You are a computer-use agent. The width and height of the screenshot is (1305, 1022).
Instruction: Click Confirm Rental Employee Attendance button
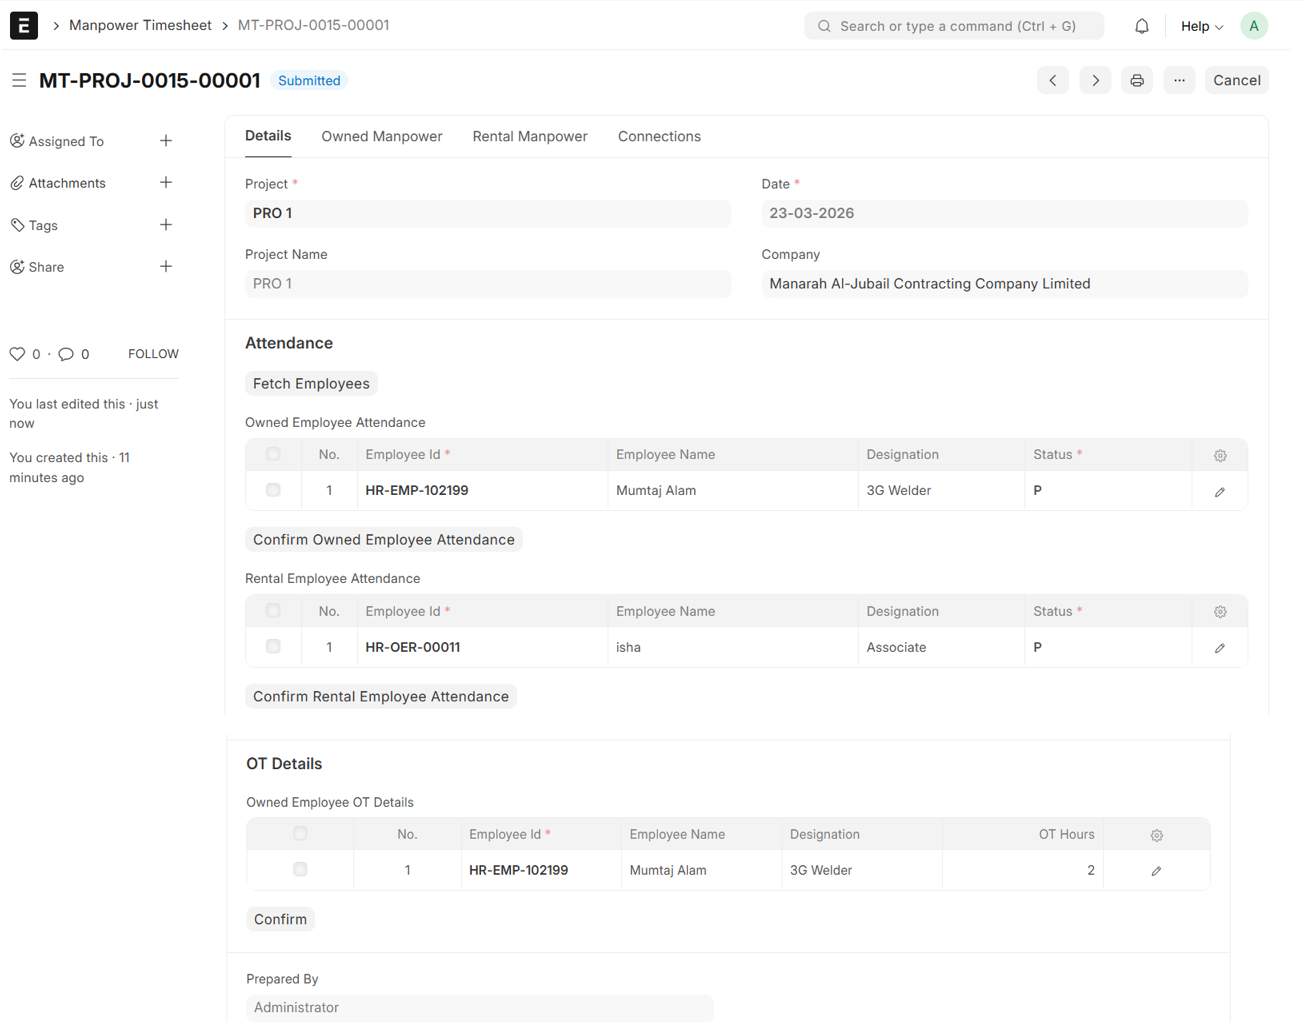tap(380, 696)
